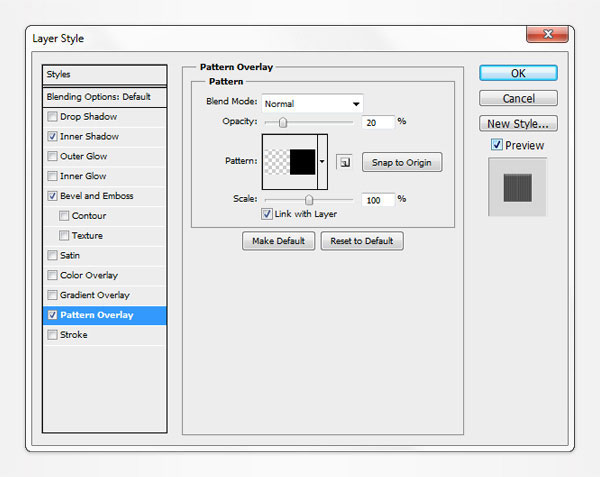
Task: Select the Bevel and Emboss style entry
Action: point(96,196)
